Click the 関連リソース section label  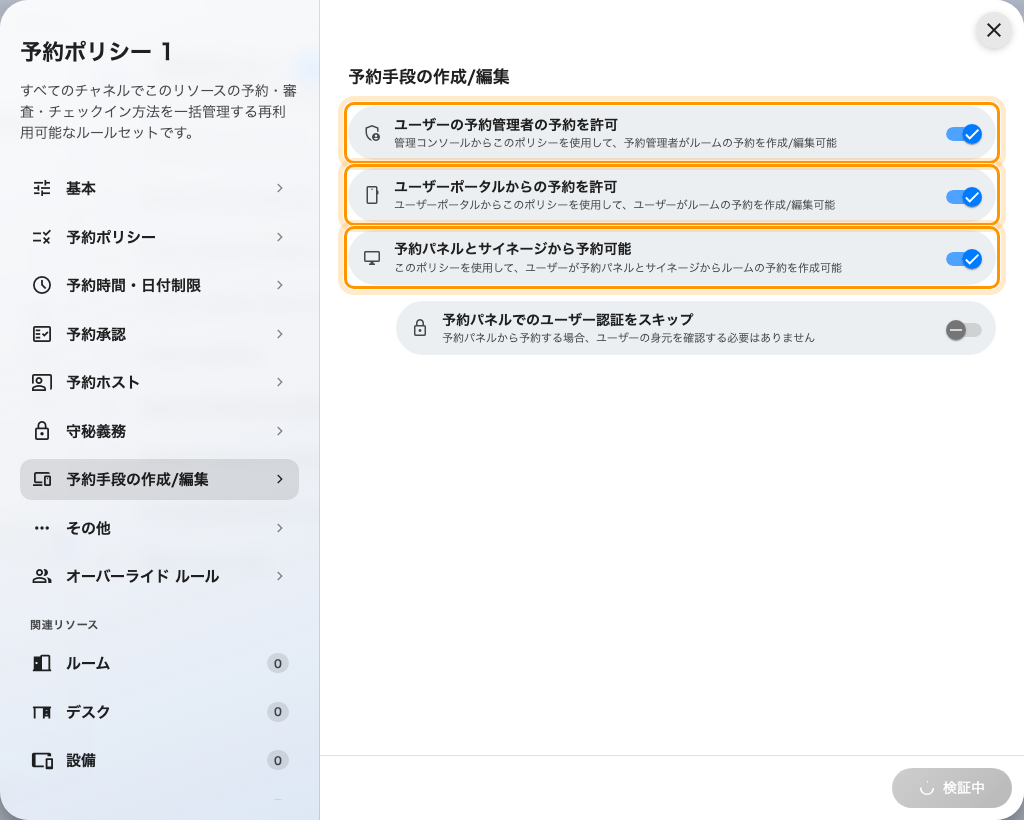[64, 625]
